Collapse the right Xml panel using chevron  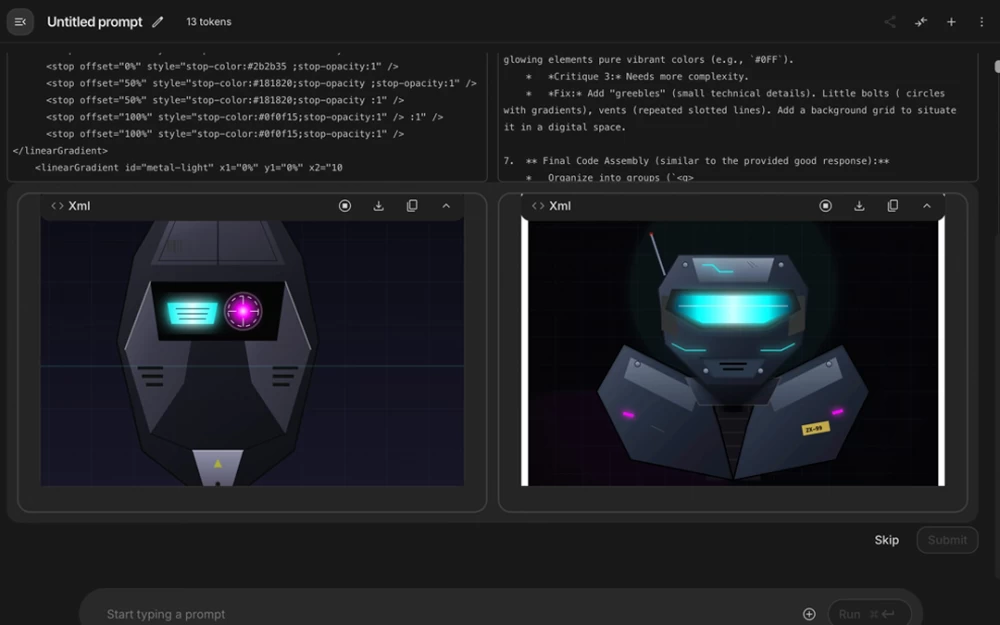927,206
